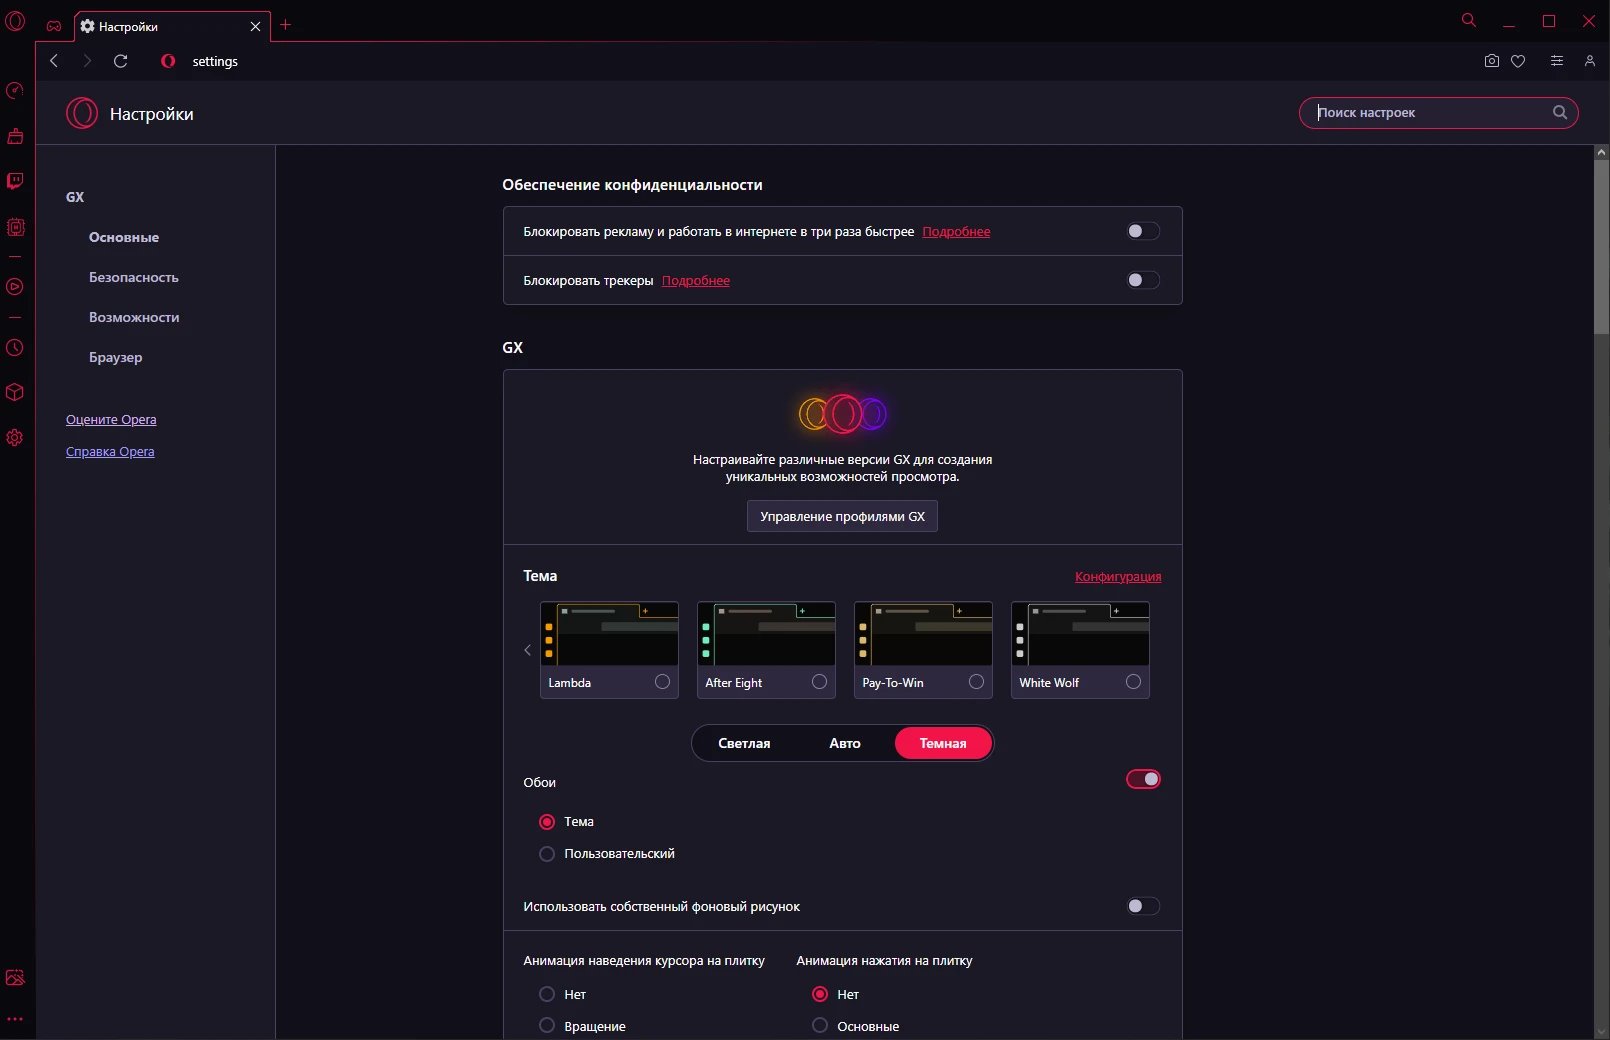Open the account profile icon
The height and width of the screenshot is (1040, 1610).
[1590, 61]
